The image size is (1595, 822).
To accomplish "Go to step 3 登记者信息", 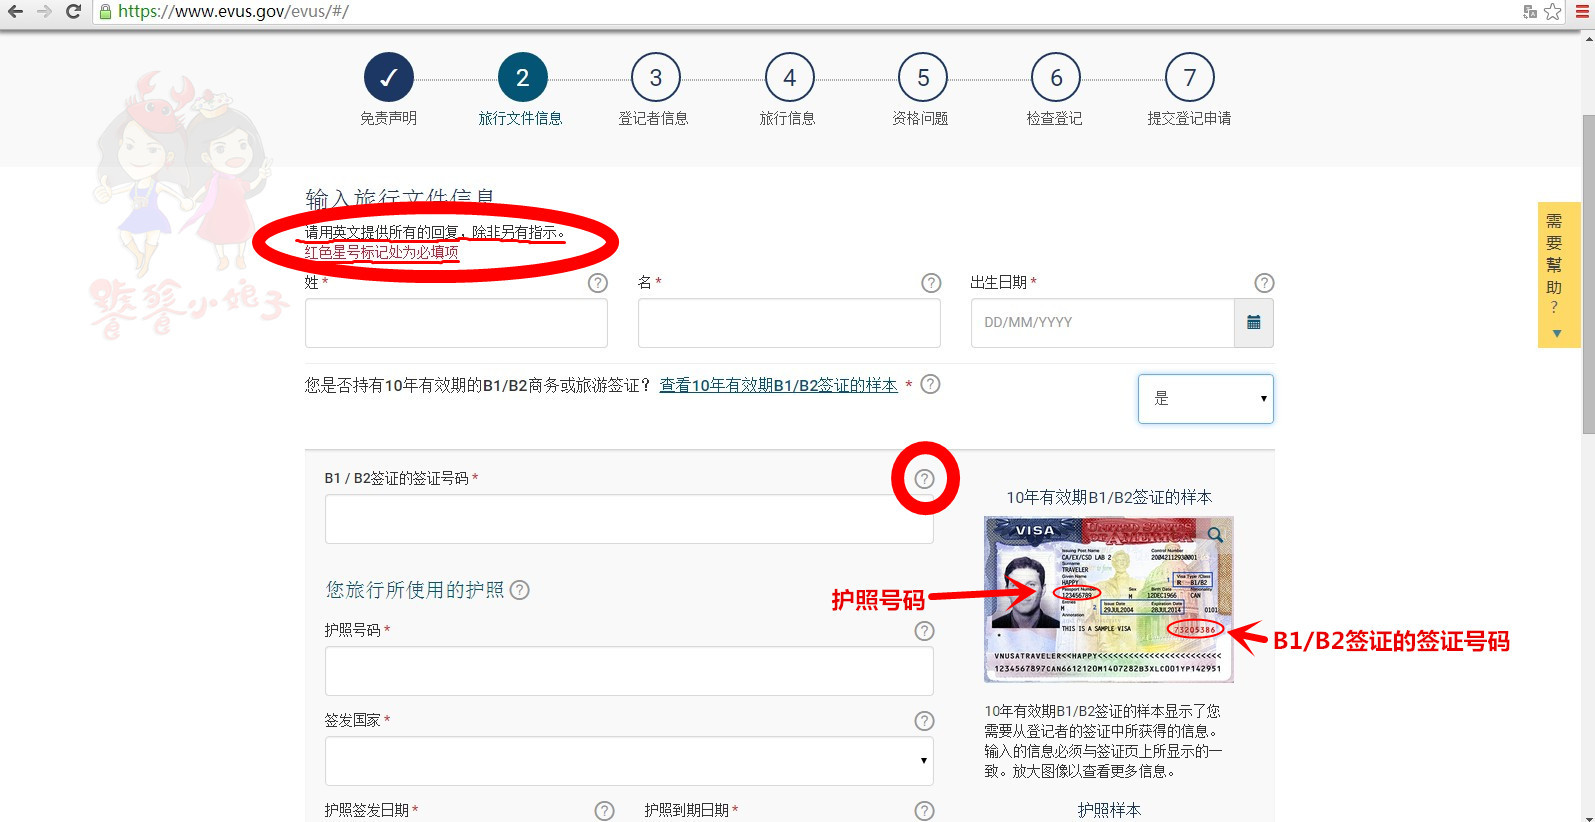I will point(655,78).
